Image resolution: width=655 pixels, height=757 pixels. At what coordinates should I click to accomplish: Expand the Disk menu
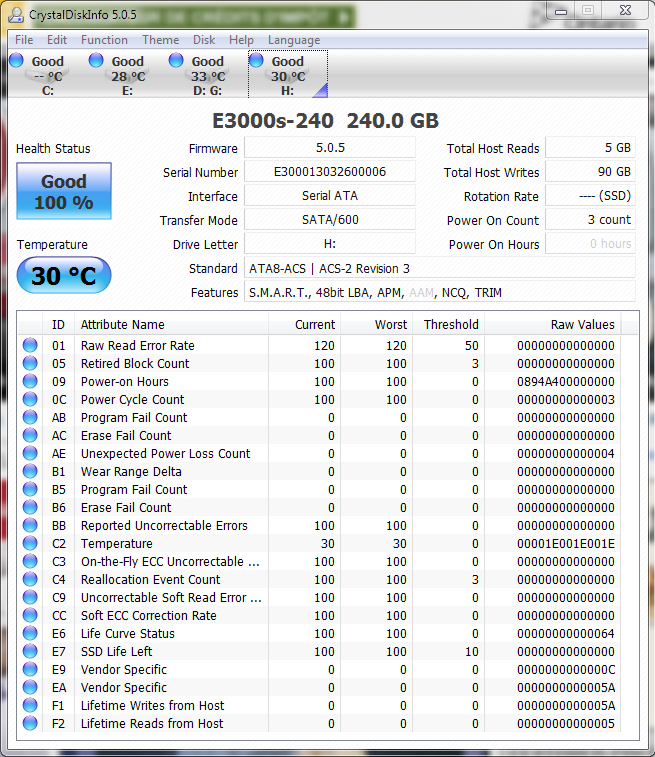[x=204, y=40]
